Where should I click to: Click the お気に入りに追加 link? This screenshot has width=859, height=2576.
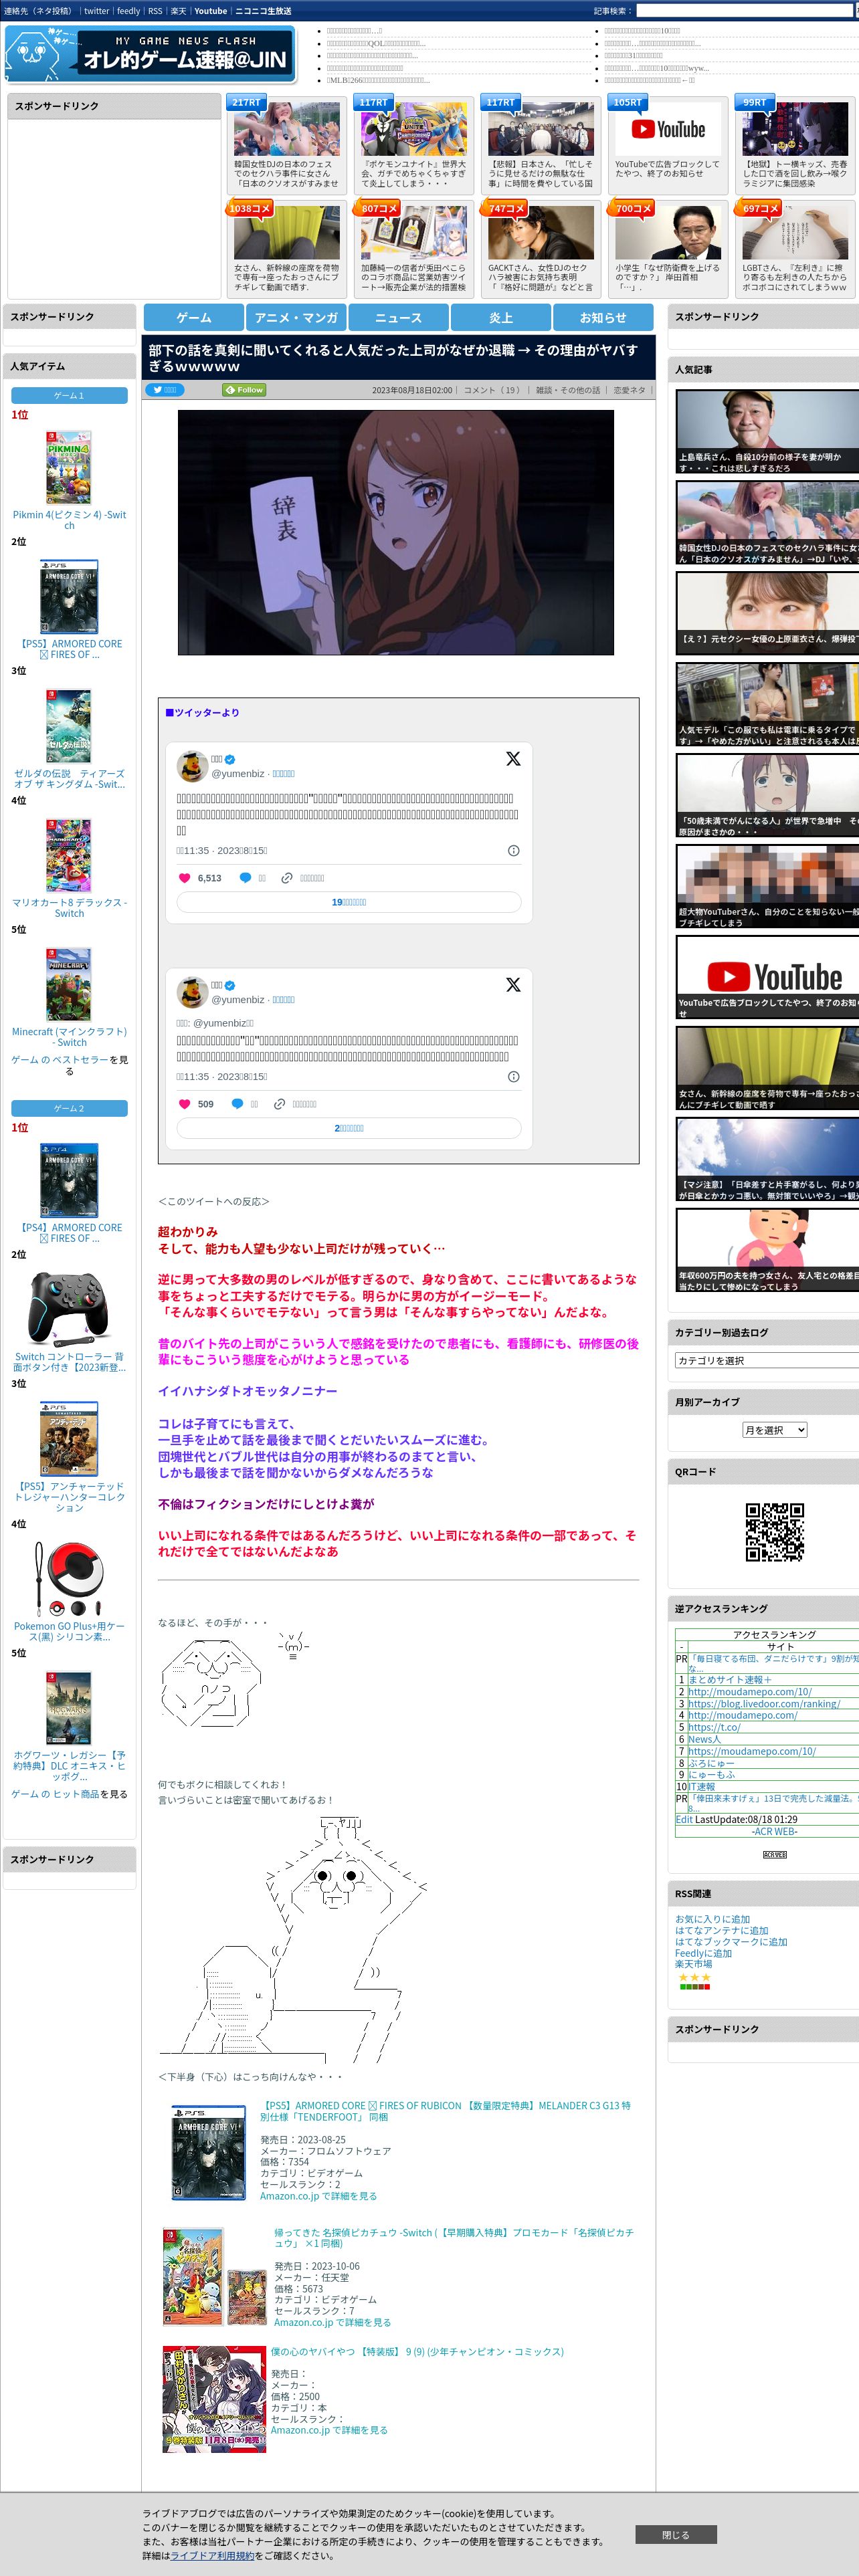712,1919
